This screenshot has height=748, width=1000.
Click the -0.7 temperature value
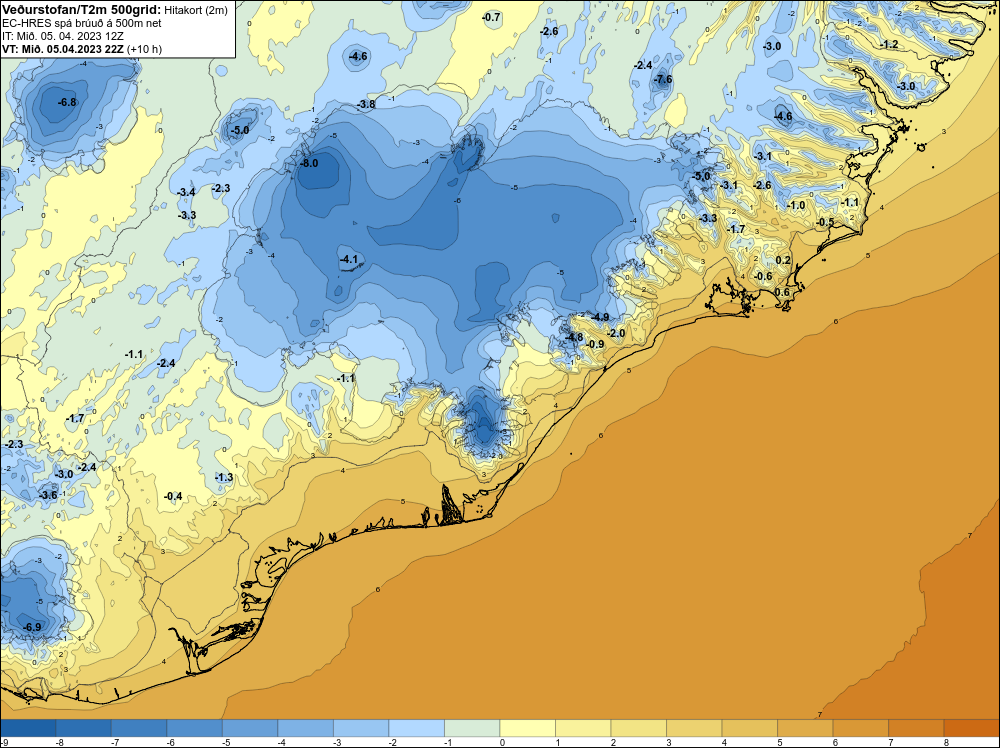491,17
